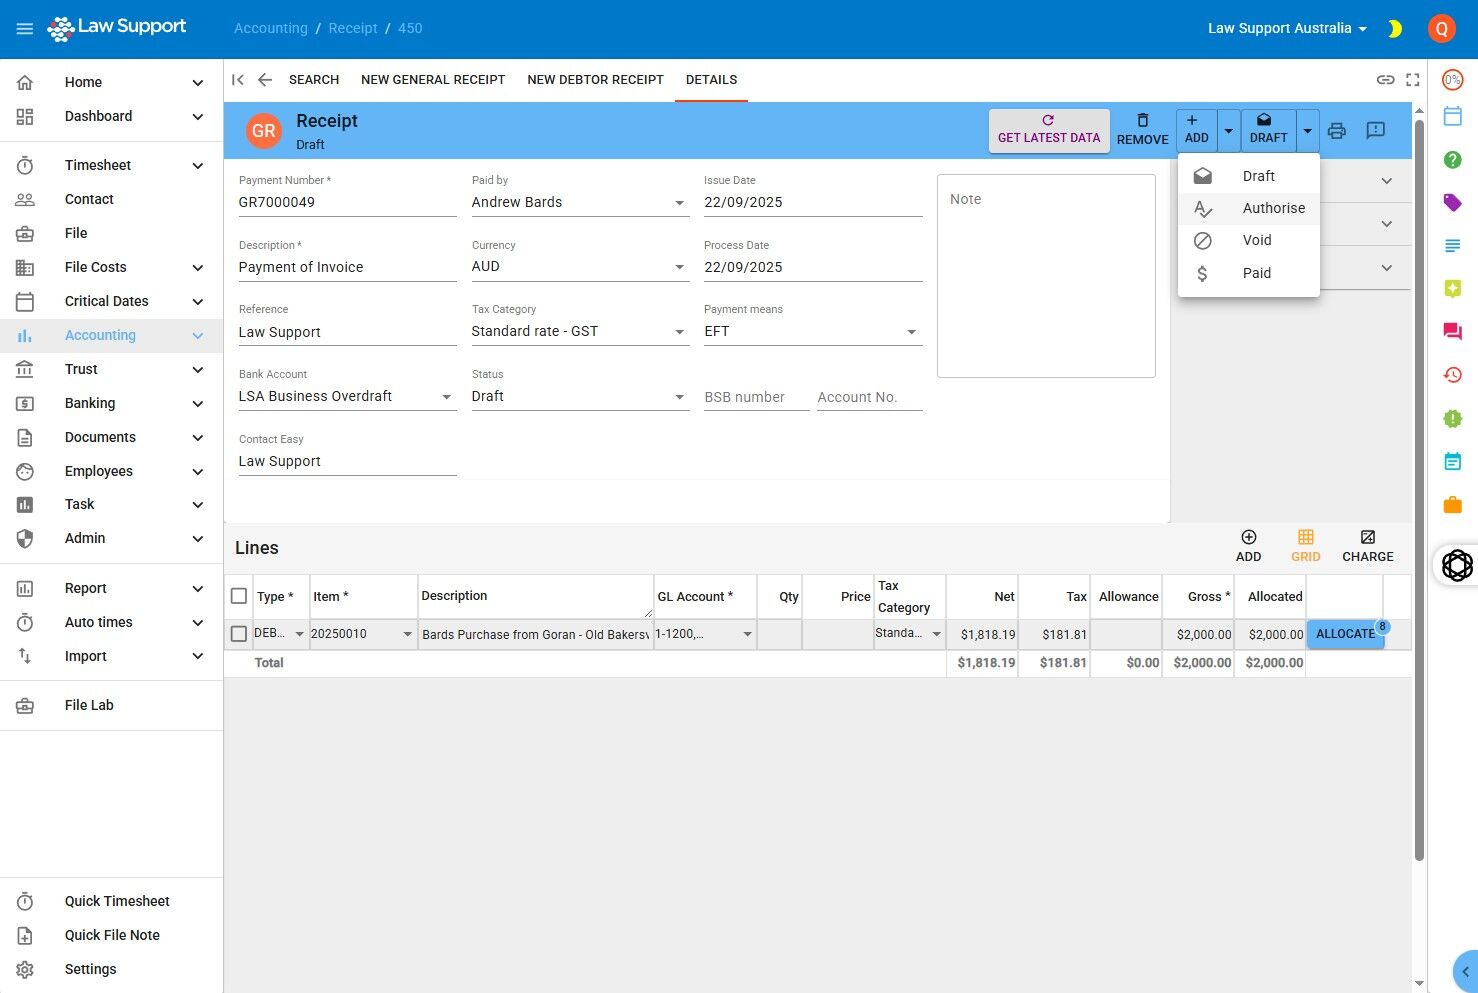Tick the select-all checkbox in Lines header
The width and height of the screenshot is (1478, 993).
[239, 596]
